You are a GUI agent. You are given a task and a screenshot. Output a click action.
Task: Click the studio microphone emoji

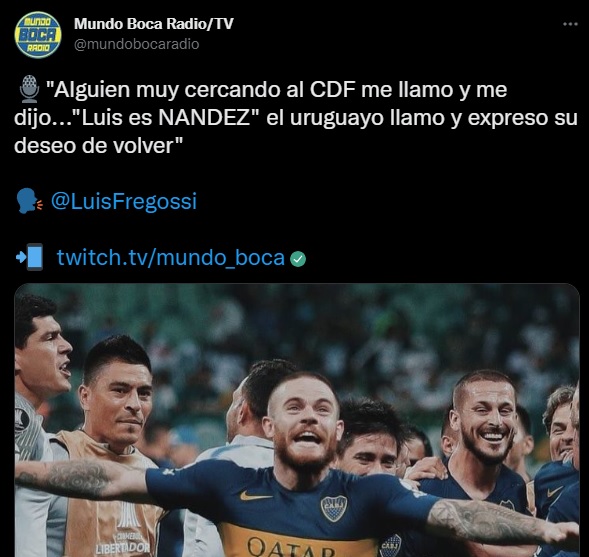pyautogui.click(x=29, y=89)
